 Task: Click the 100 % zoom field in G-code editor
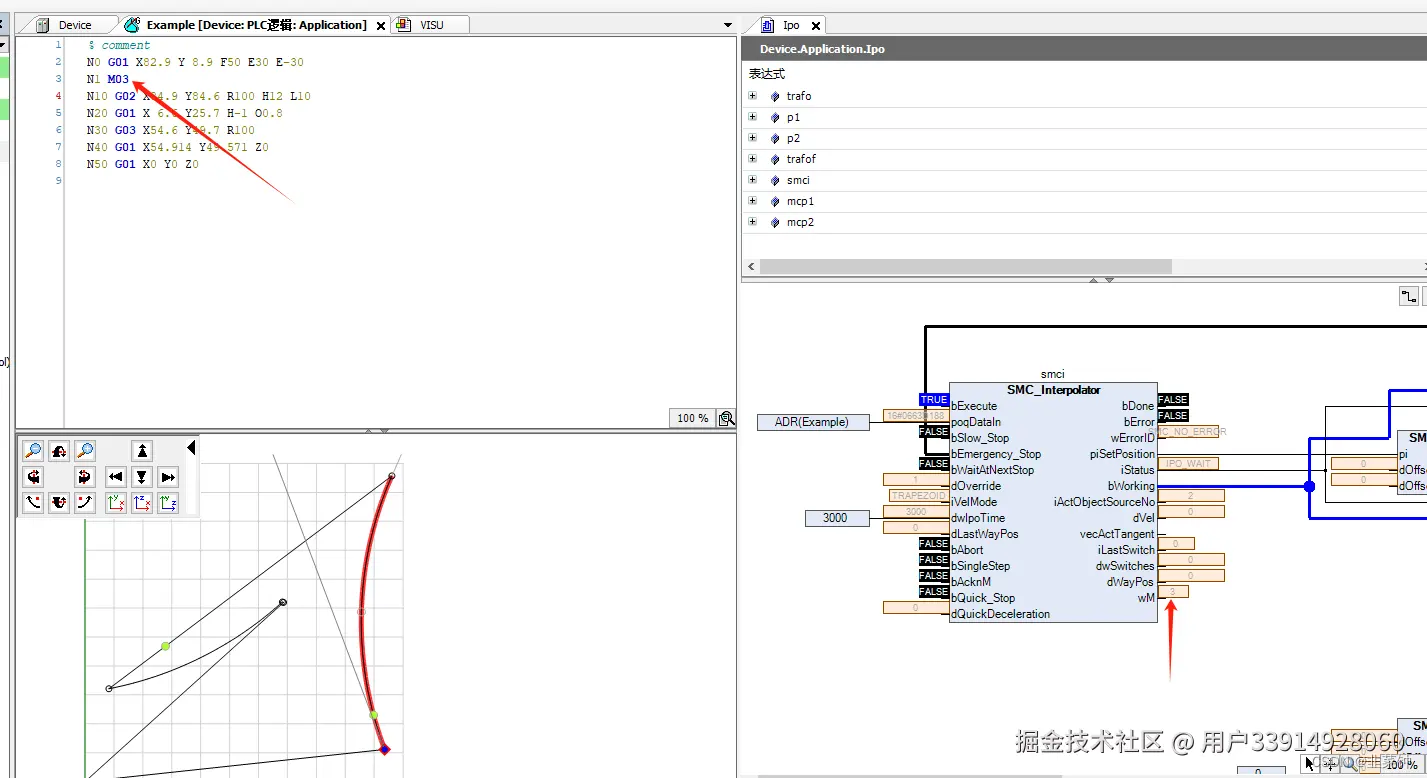click(692, 418)
